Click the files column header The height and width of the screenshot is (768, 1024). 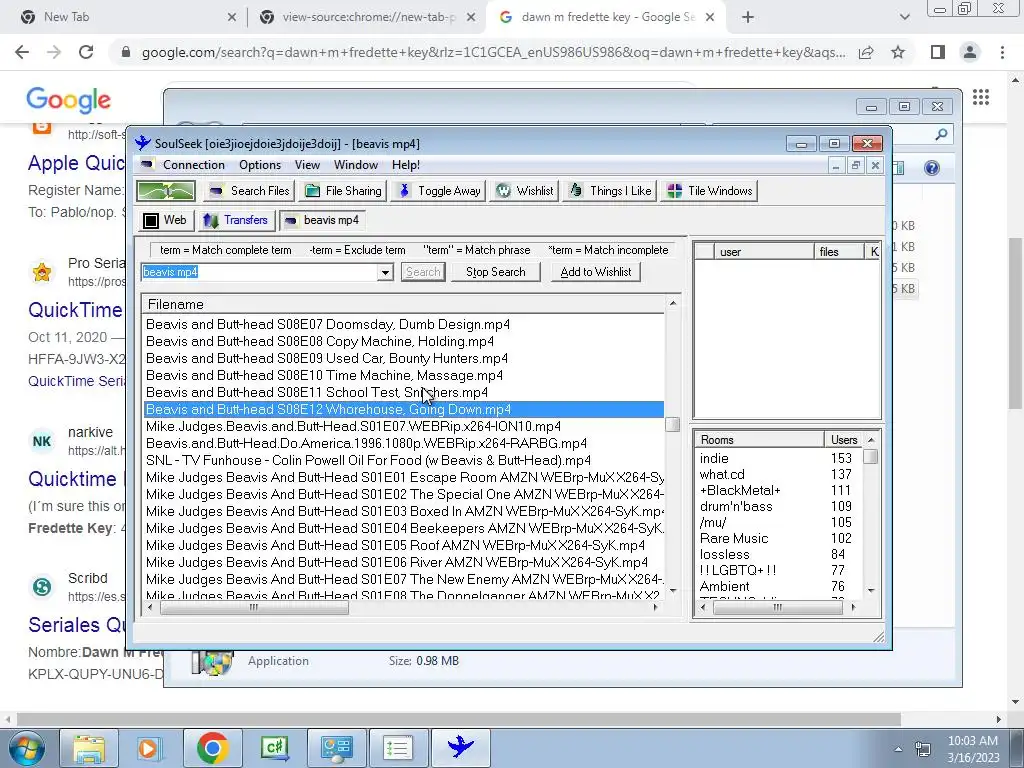point(839,251)
